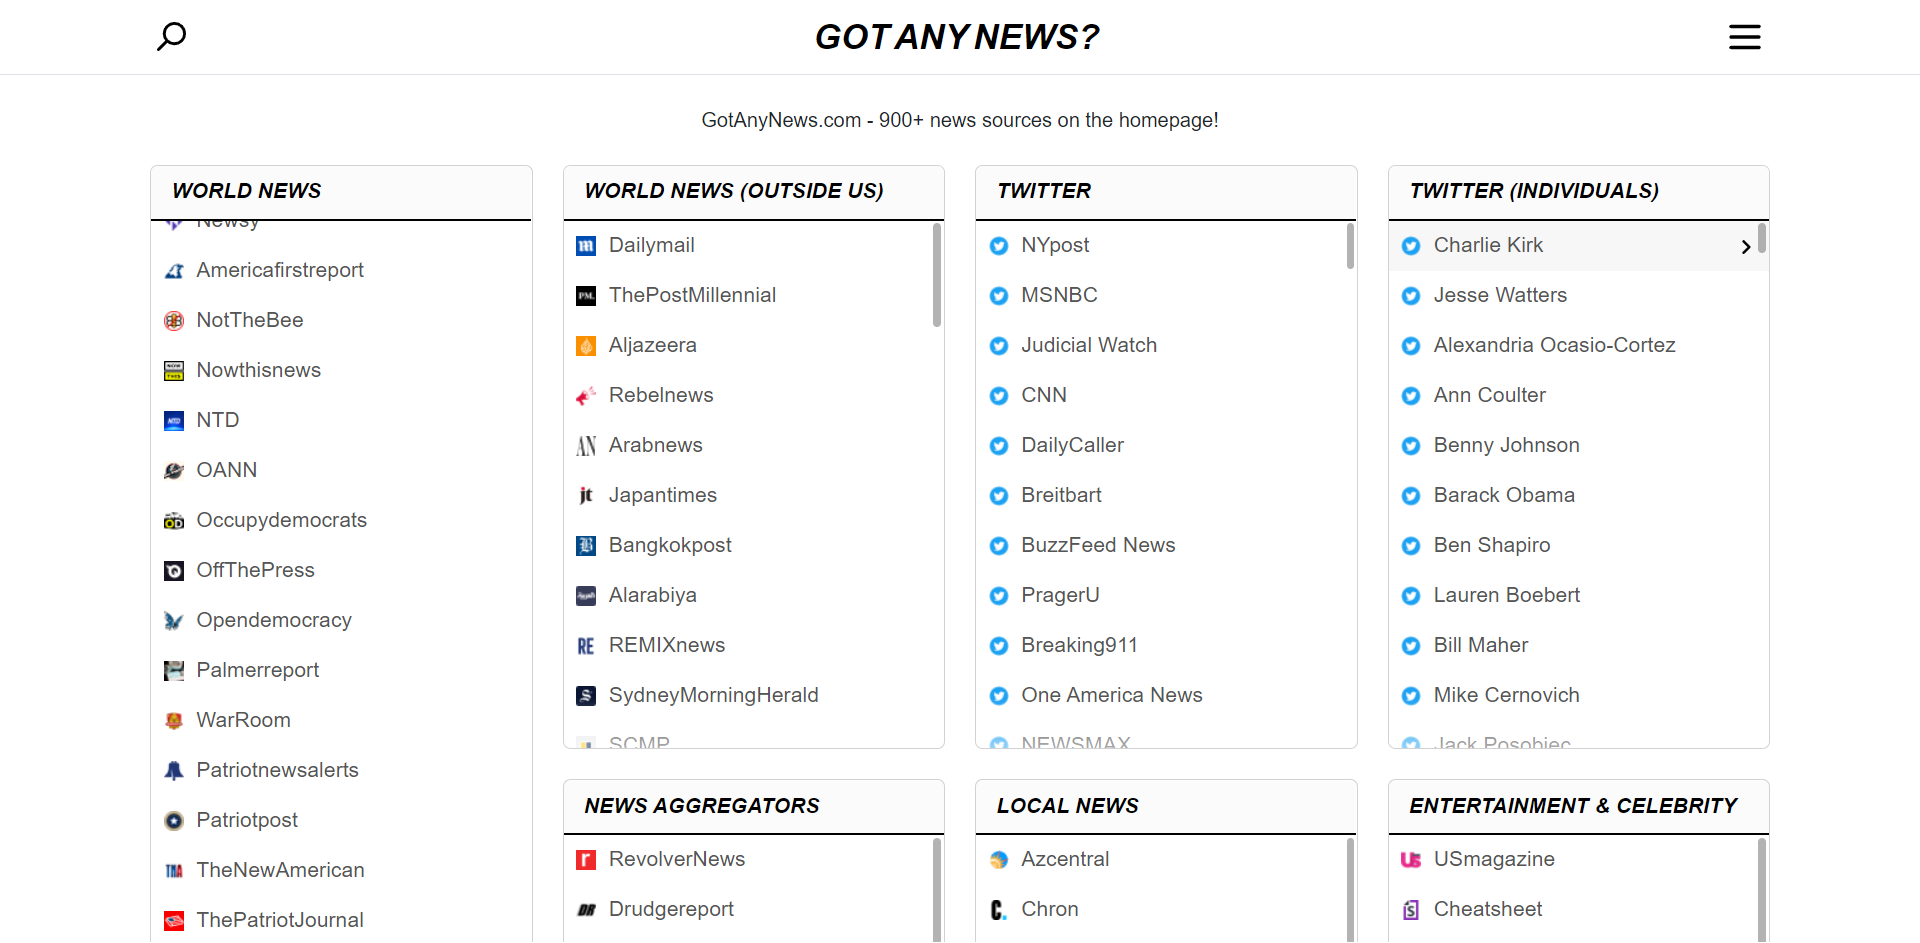Screen dimensions: 1920x943
Task: Click the Bangkokpost favicon icon
Action: pyautogui.click(x=586, y=546)
